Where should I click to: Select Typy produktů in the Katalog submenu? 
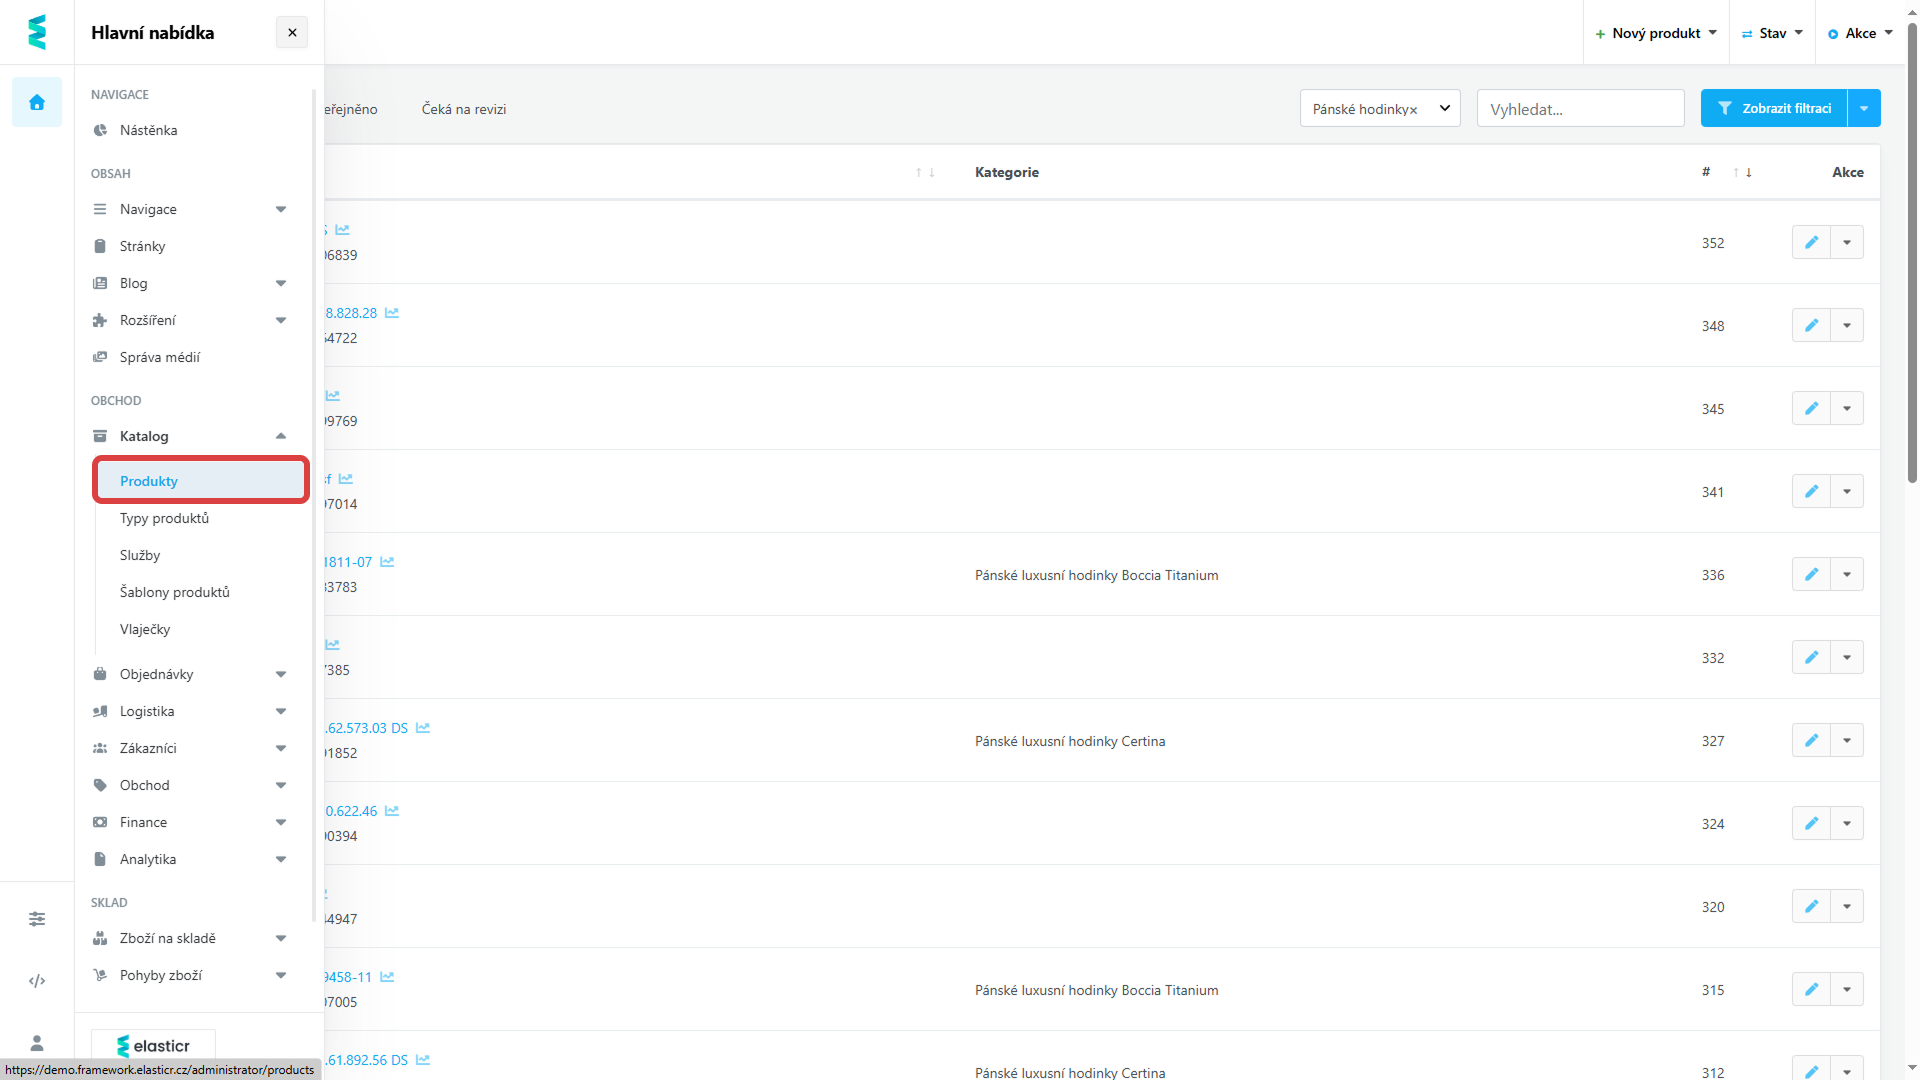165,518
